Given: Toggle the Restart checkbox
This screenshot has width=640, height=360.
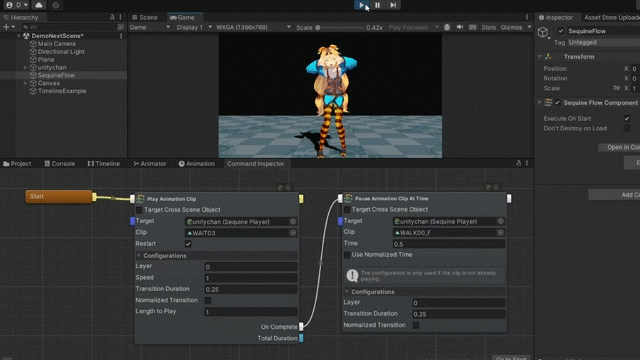Looking at the screenshot, I should pos(188,244).
